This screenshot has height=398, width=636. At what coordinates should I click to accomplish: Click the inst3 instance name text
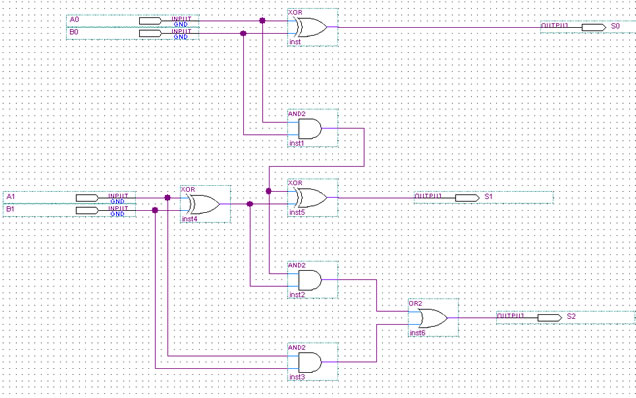[297, 377]
